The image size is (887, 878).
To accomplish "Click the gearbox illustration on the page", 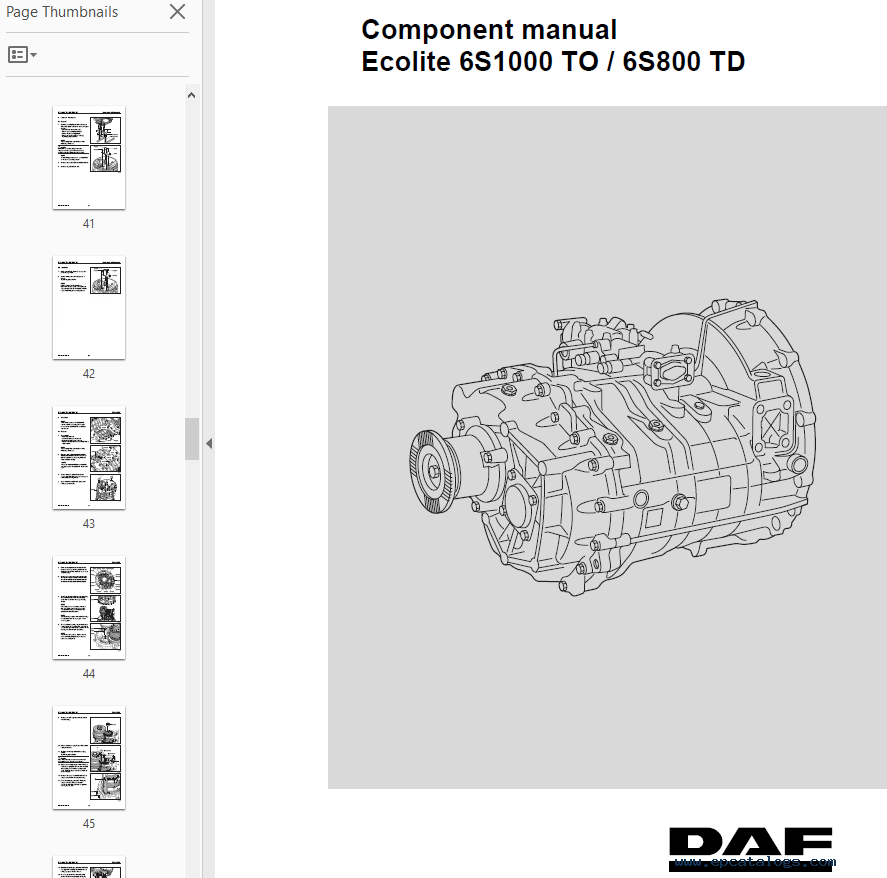I will pyautogui.click(x=613, y=447).
